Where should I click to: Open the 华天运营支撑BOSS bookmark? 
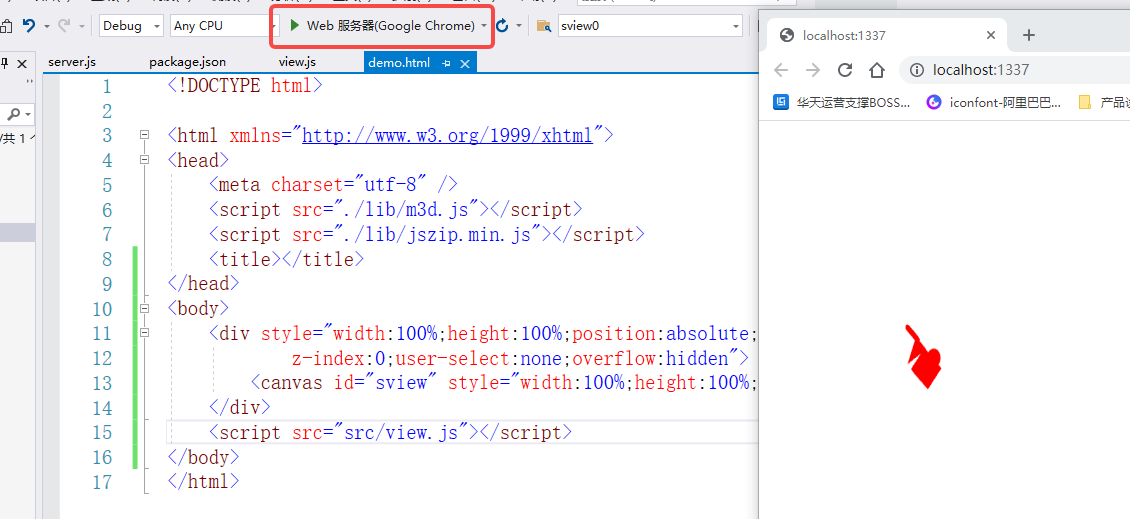pyautogui.click(x=842, y=102)
